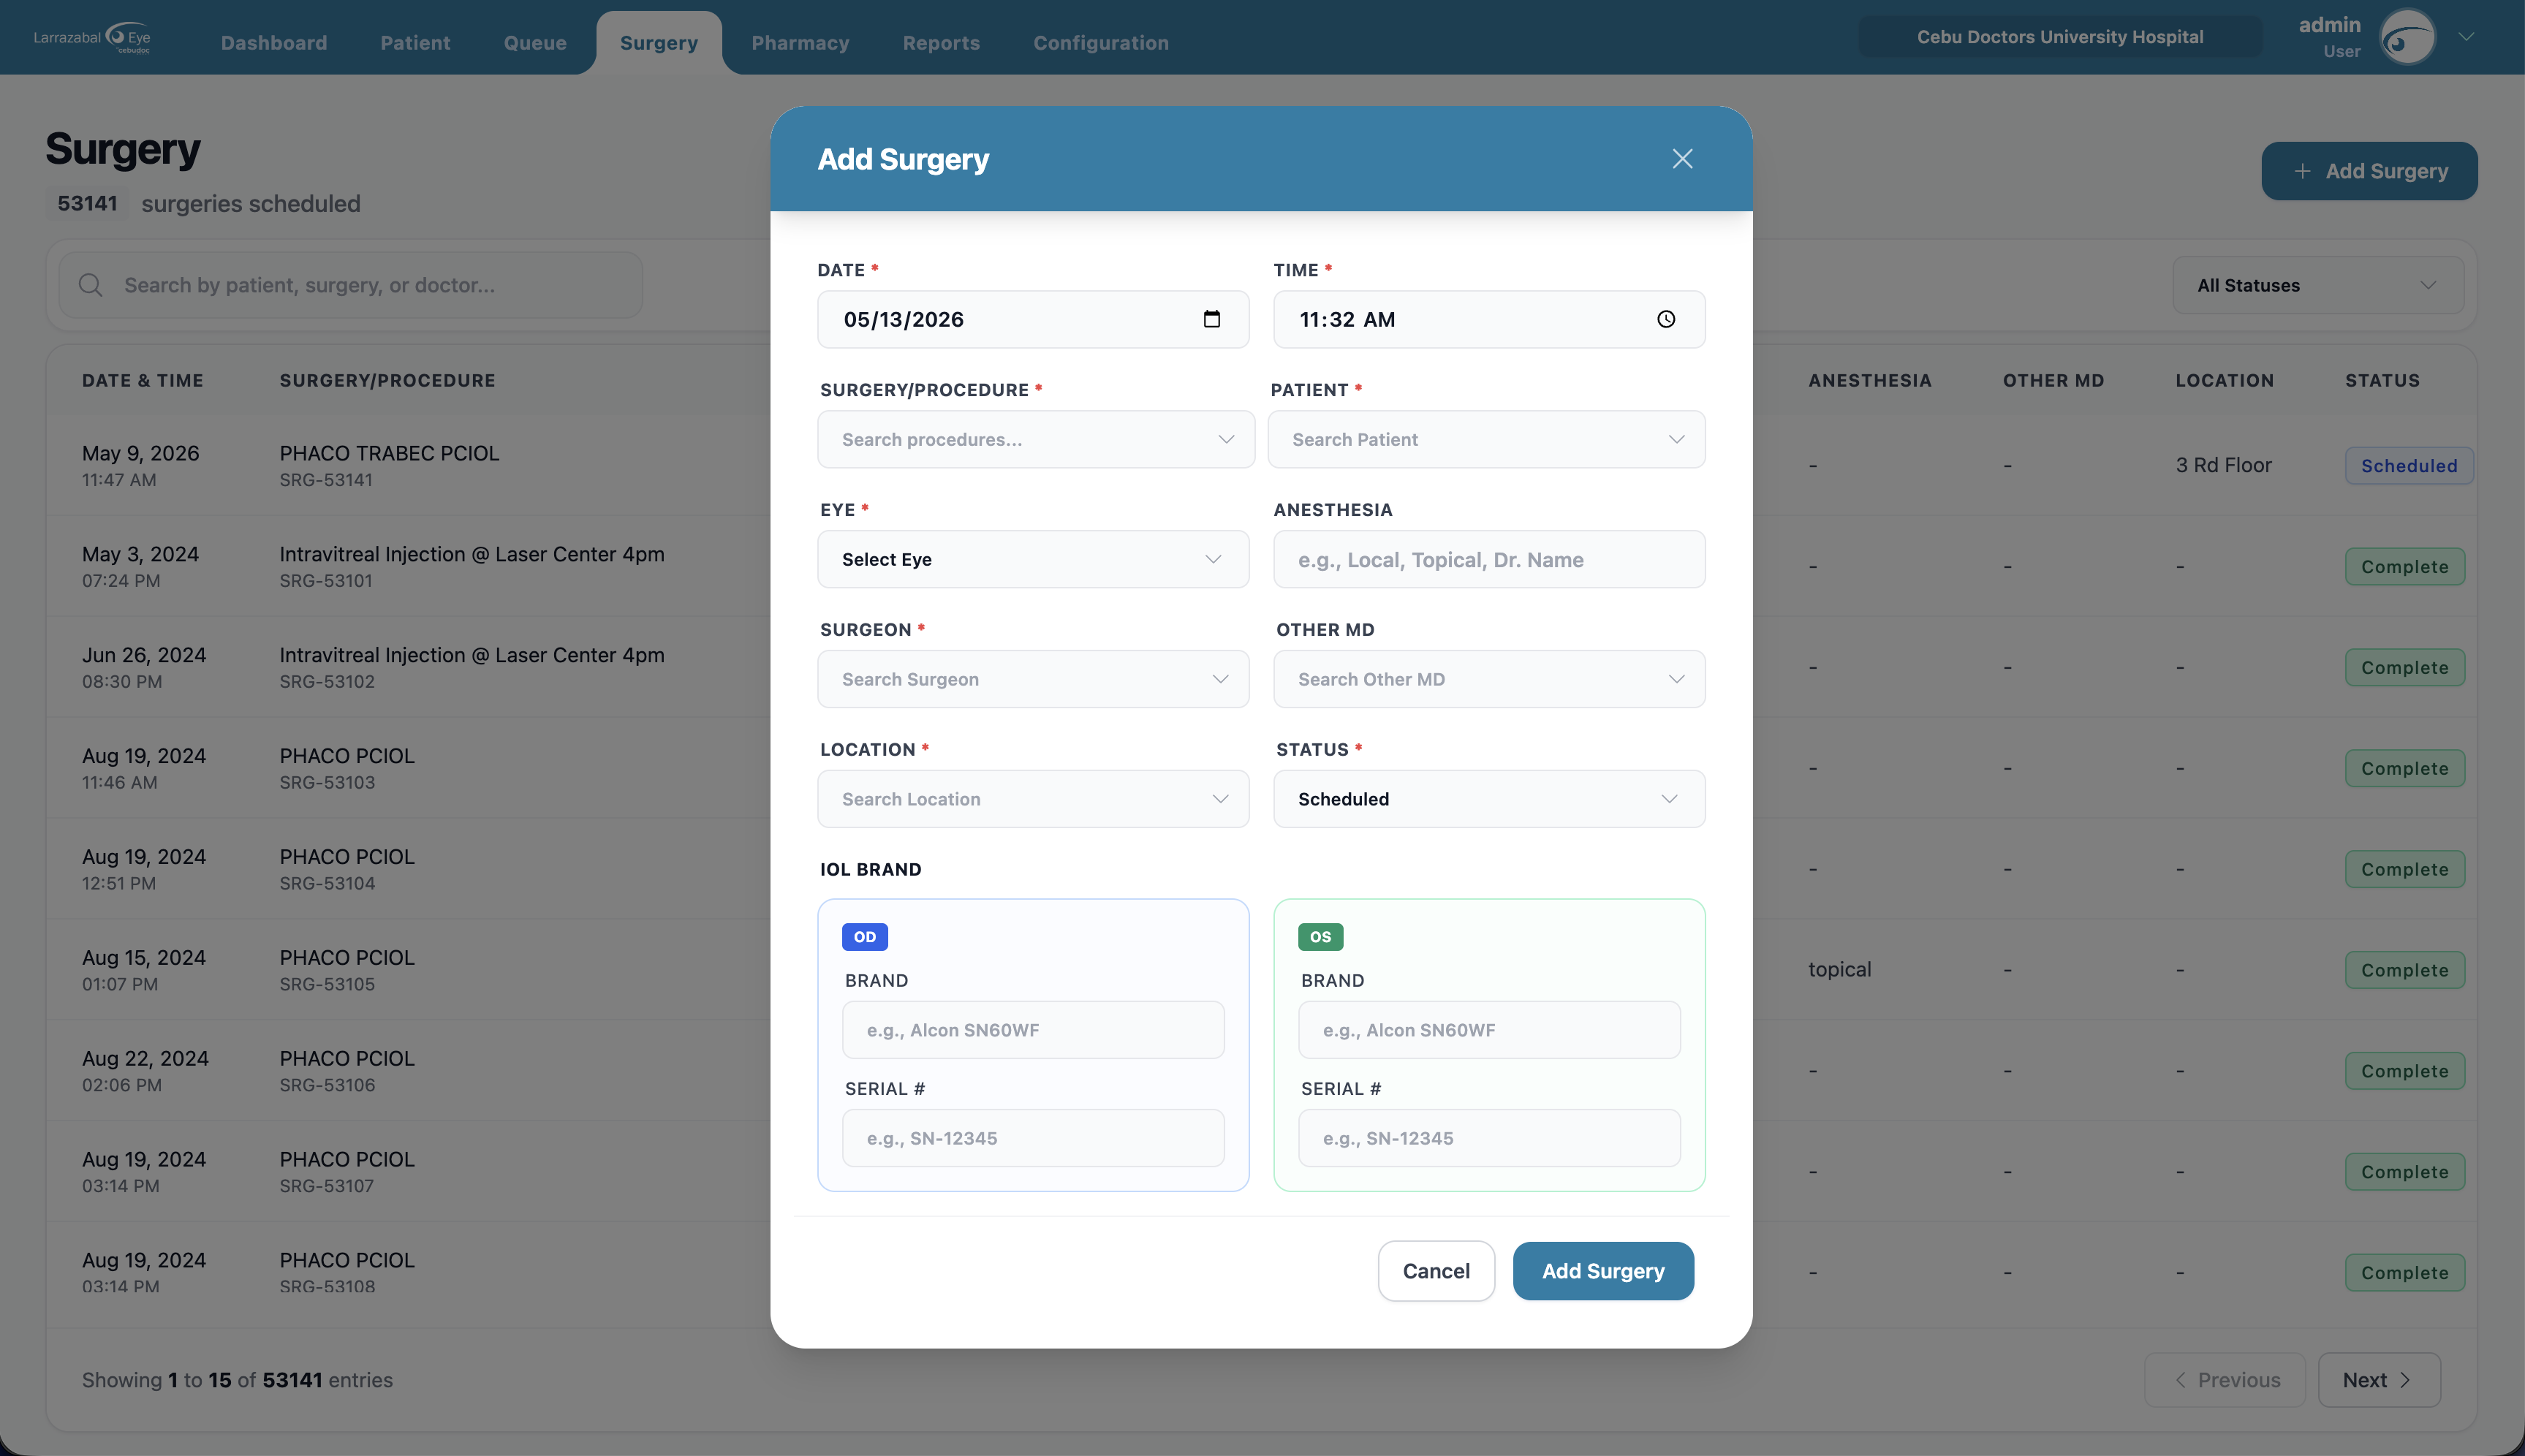Click the 'topical' anesthesia cell
This screenshot has width=2525, height=1456.
1839,969
